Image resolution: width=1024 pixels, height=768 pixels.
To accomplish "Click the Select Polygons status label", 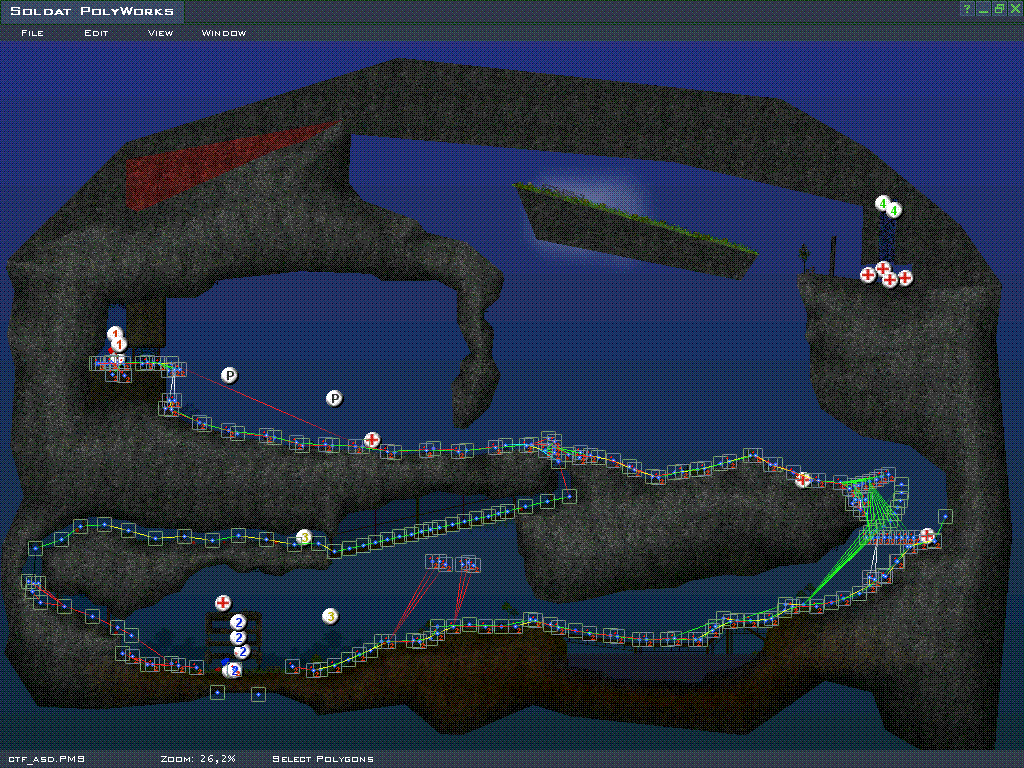I will point(323,759).
